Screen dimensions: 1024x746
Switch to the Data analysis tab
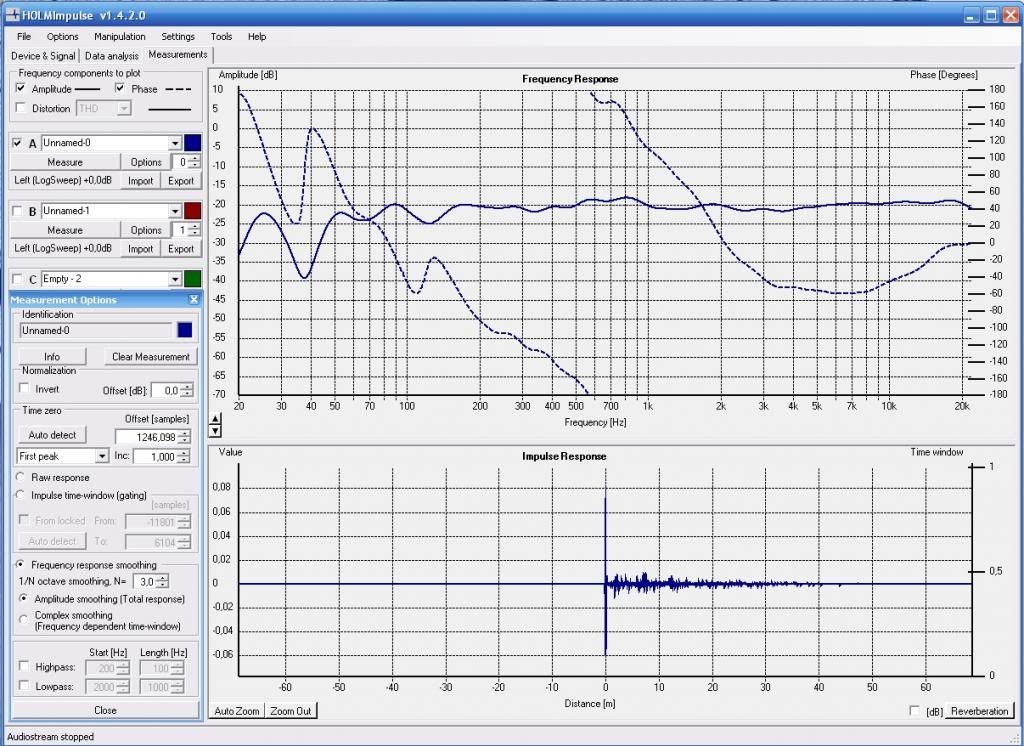tap(112, 56)
